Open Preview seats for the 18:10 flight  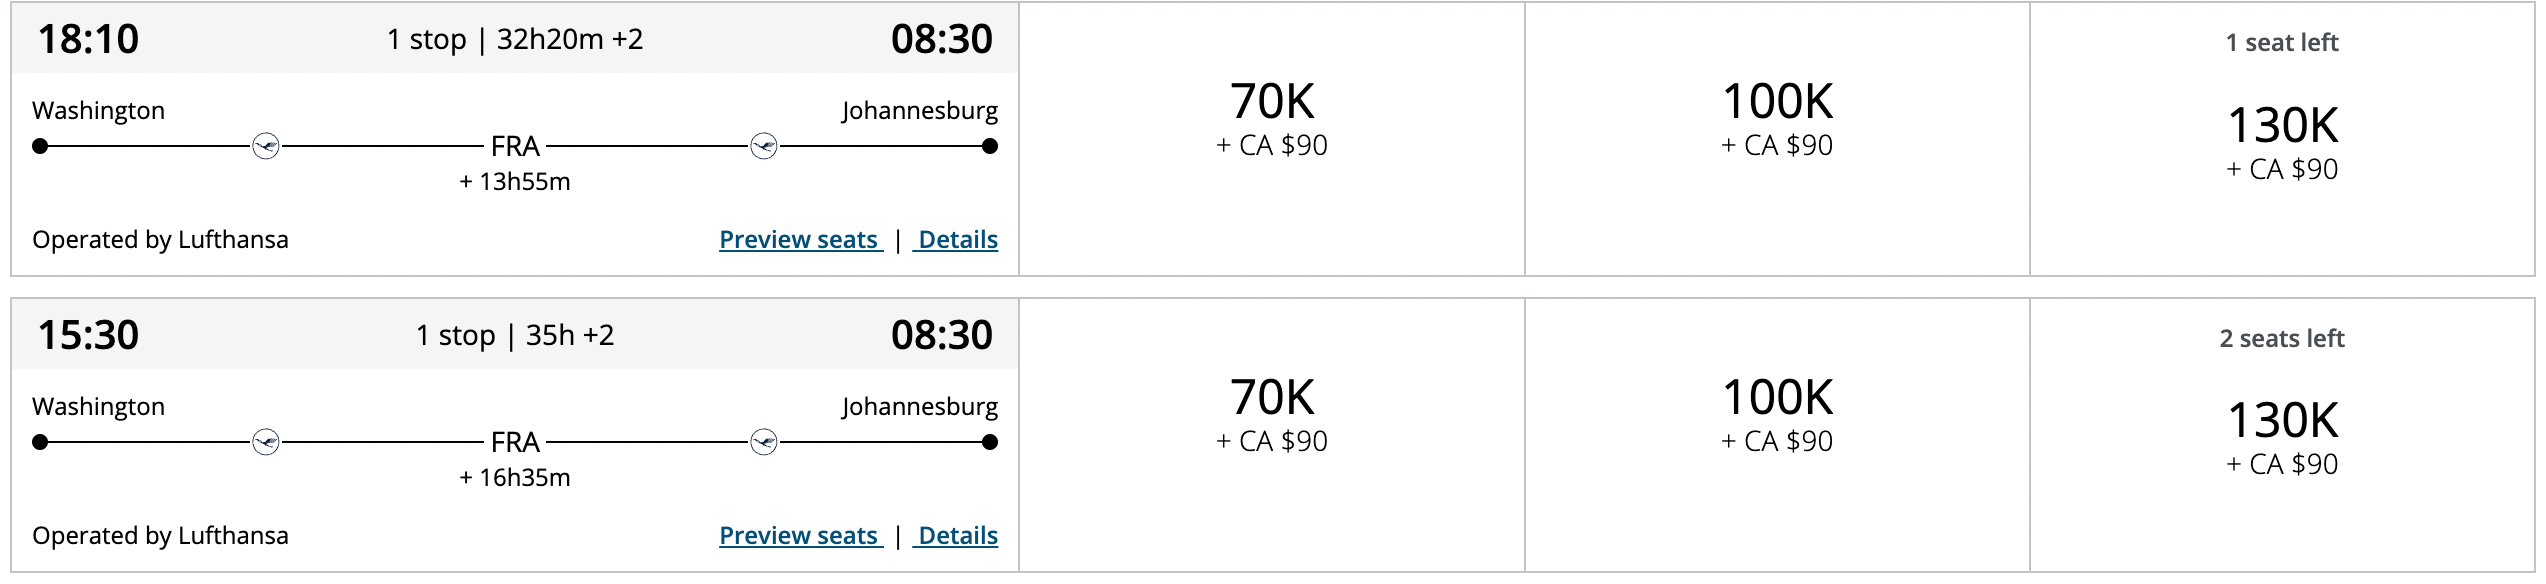(x=801, y=240)
